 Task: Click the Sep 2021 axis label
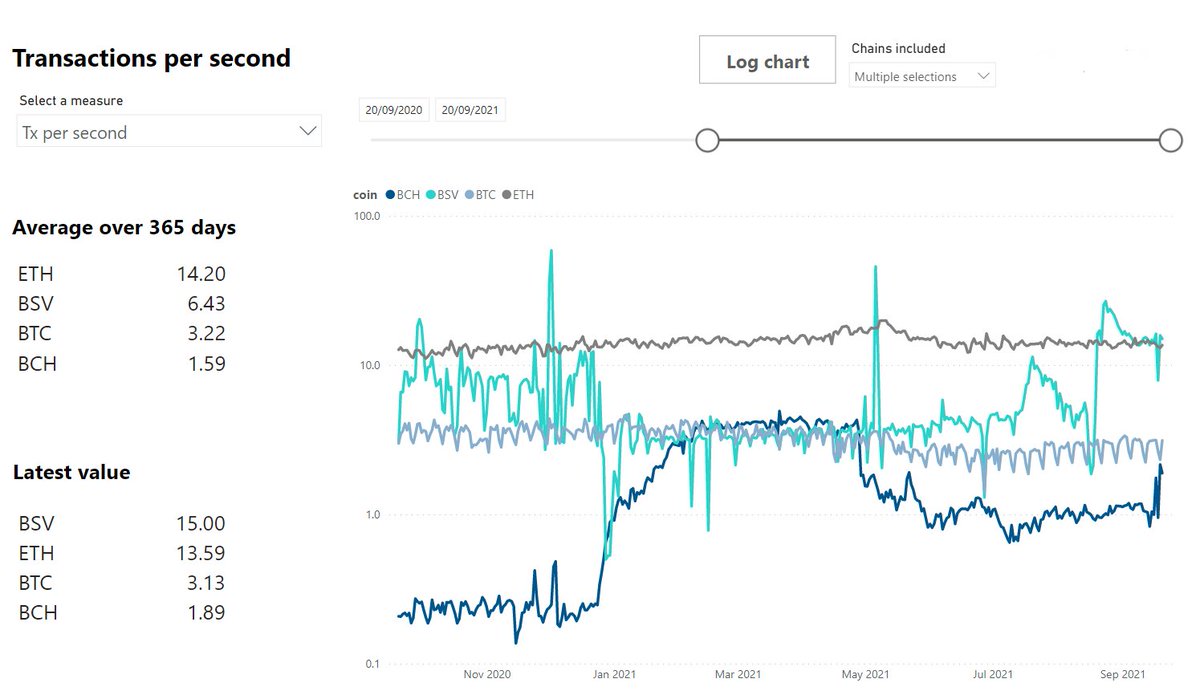1122,675
